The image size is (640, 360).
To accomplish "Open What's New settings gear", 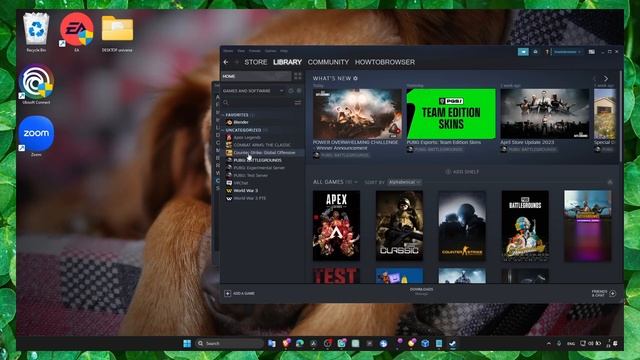I will coord(356,78).
